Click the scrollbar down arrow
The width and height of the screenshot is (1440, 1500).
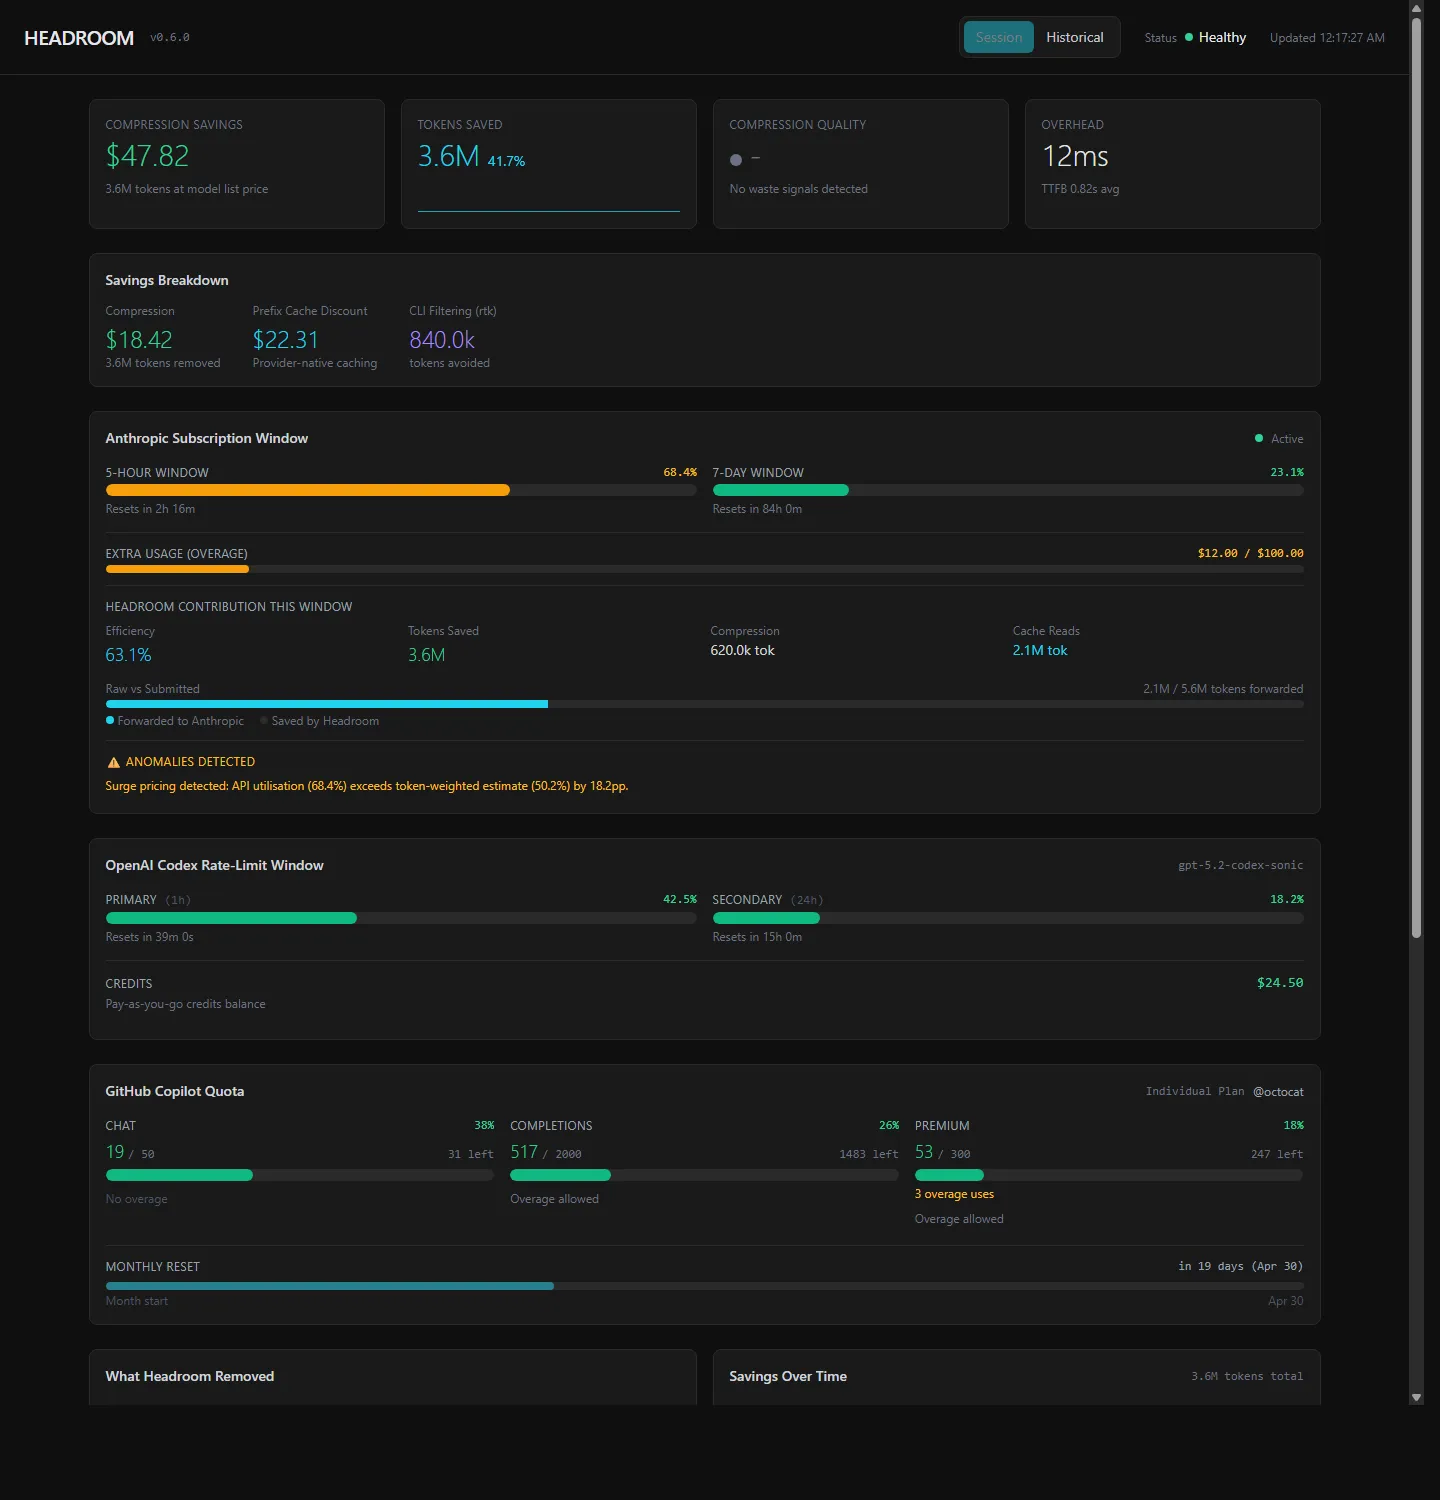[x=1416, y=1397]
